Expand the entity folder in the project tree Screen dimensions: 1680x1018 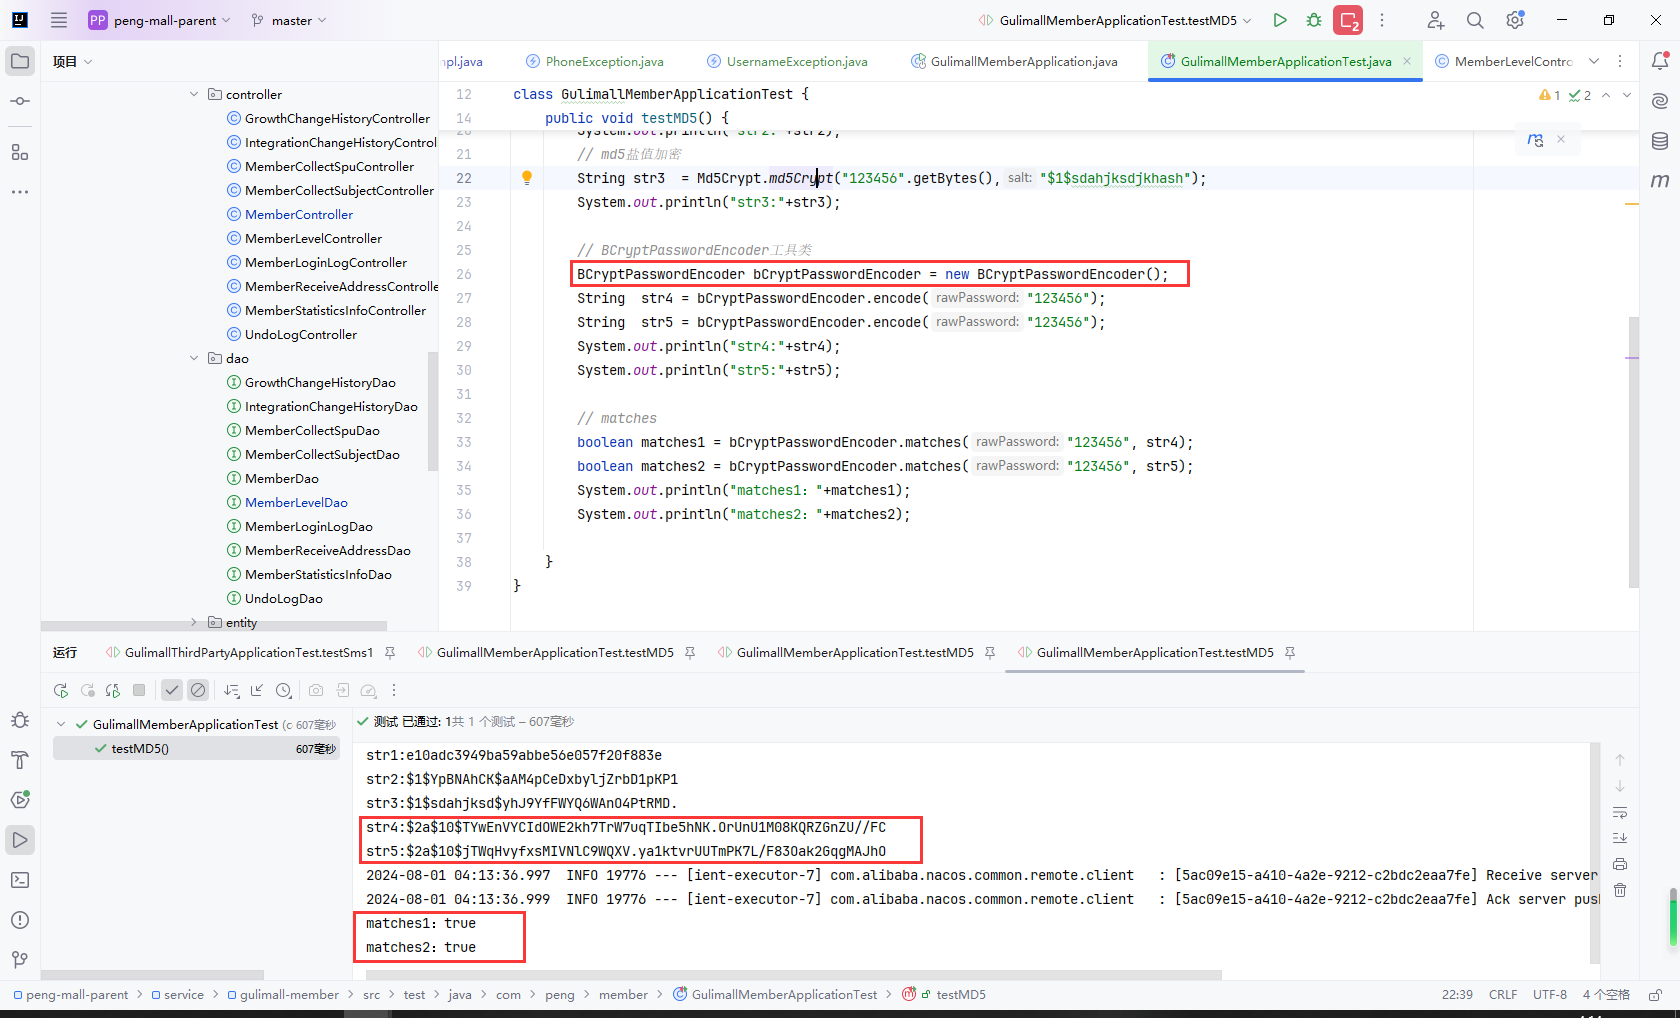coord(194,622)
